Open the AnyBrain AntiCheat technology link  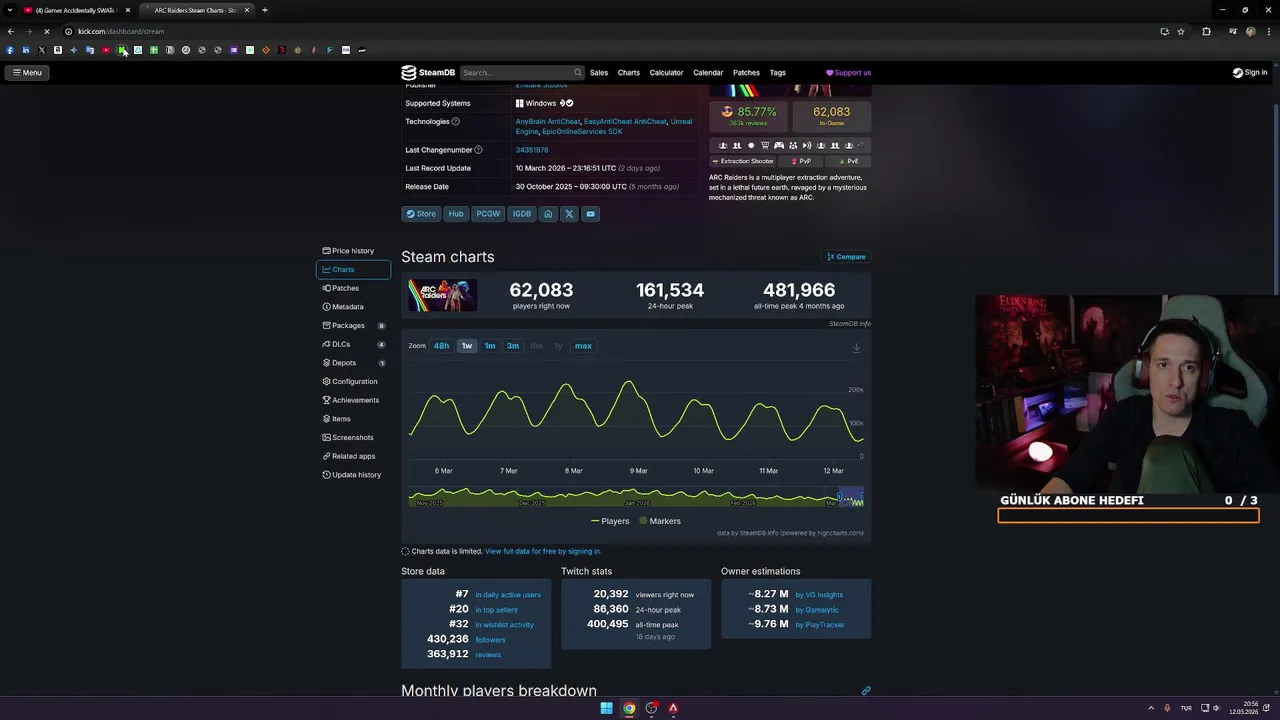click(x=548, y=122)
